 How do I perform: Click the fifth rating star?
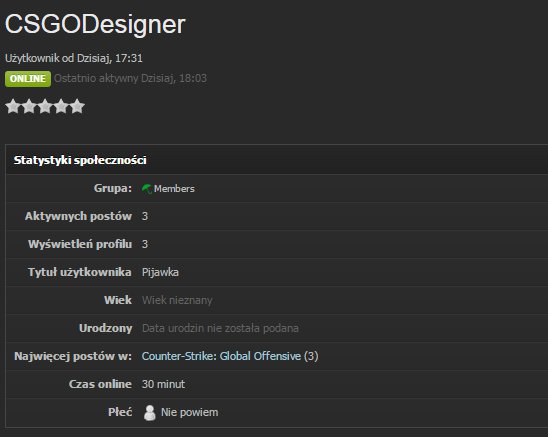click(x=77, y=106)
